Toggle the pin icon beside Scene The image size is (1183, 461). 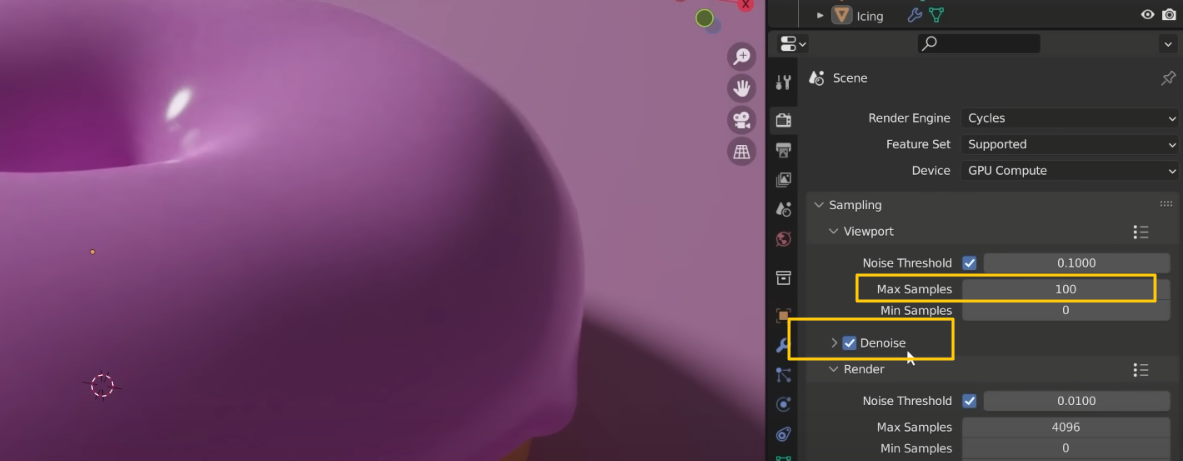click(x=1167, y=78)
